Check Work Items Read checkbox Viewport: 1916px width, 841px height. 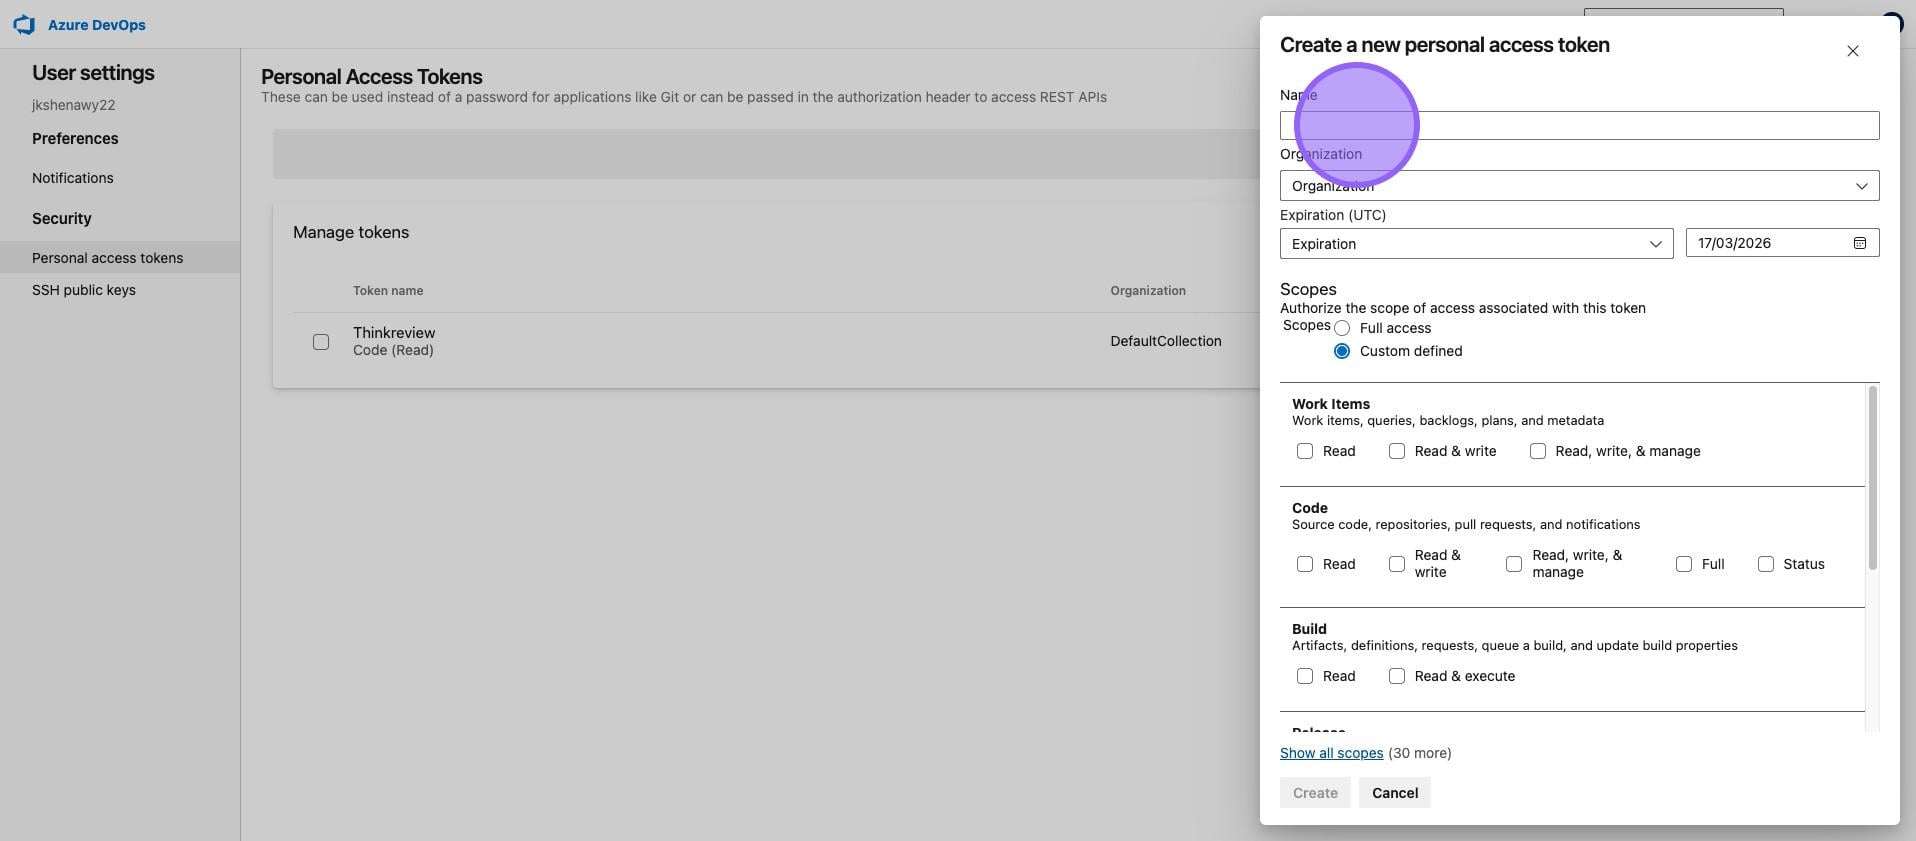pyautogui.click(x=1305, y=451)
